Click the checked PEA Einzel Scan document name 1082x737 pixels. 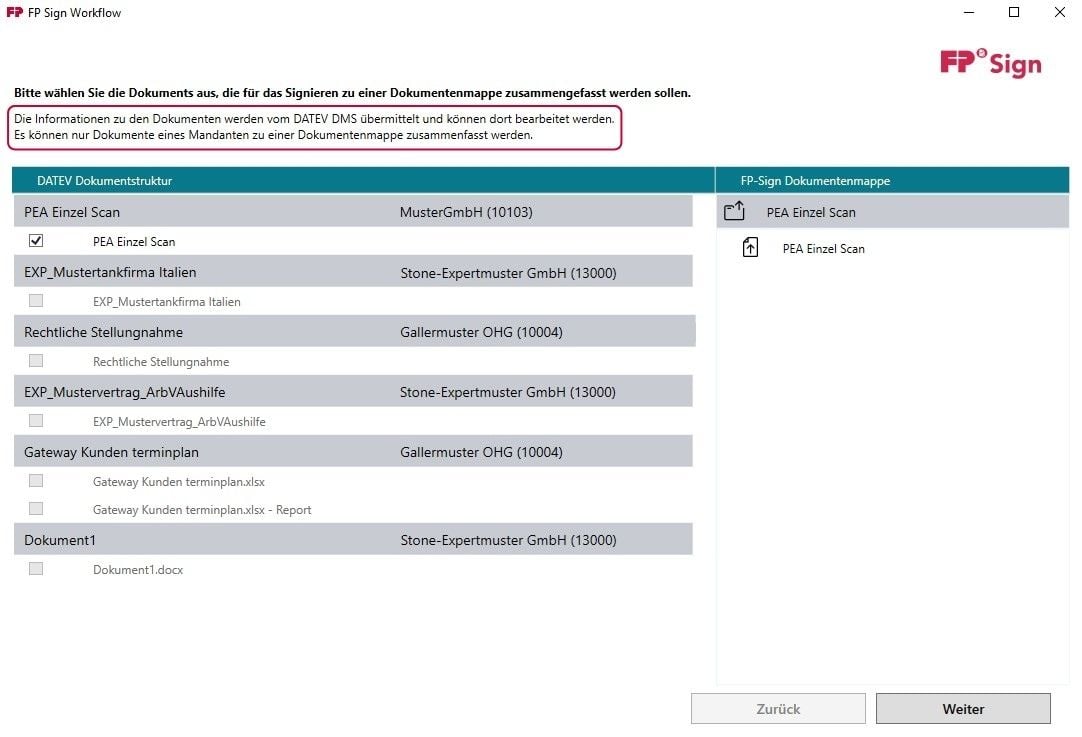[x=134, y=242]
